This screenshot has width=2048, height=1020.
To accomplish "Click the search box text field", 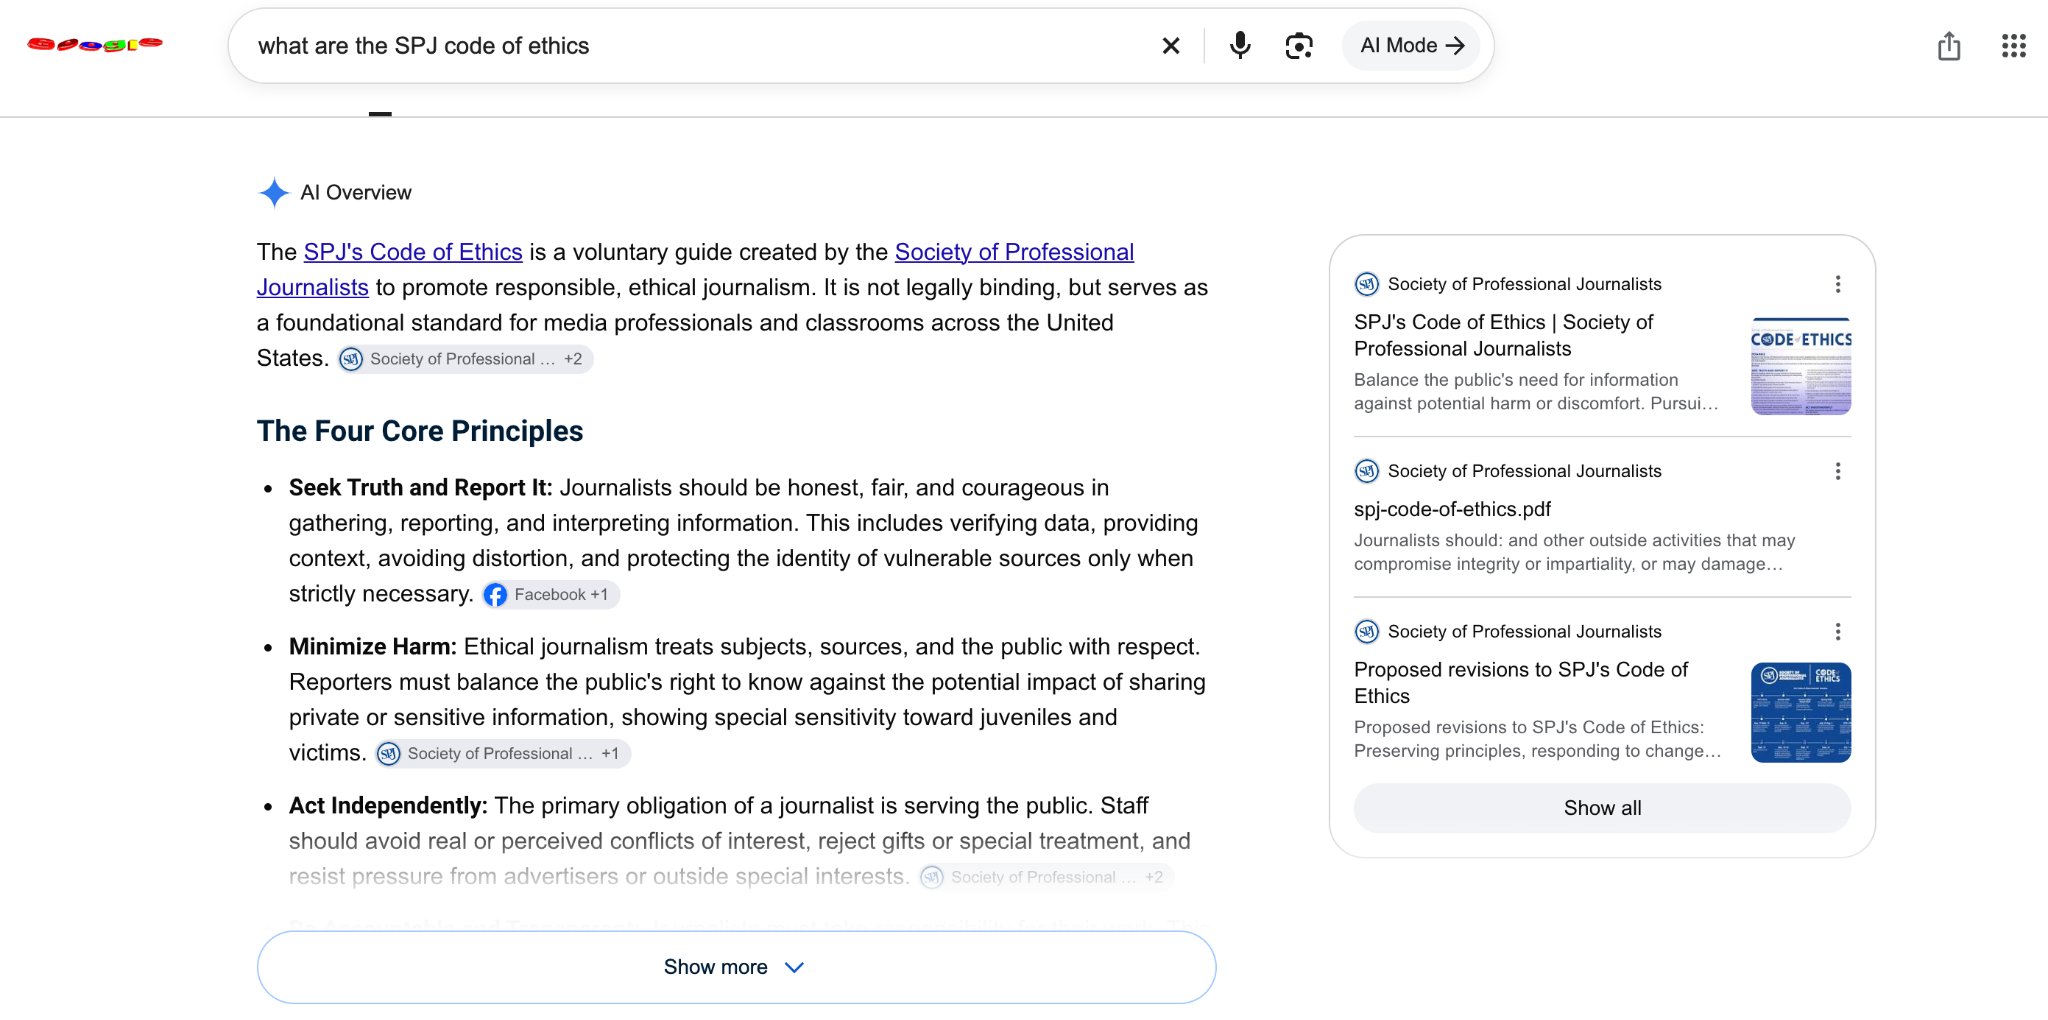I will point(700,46).
